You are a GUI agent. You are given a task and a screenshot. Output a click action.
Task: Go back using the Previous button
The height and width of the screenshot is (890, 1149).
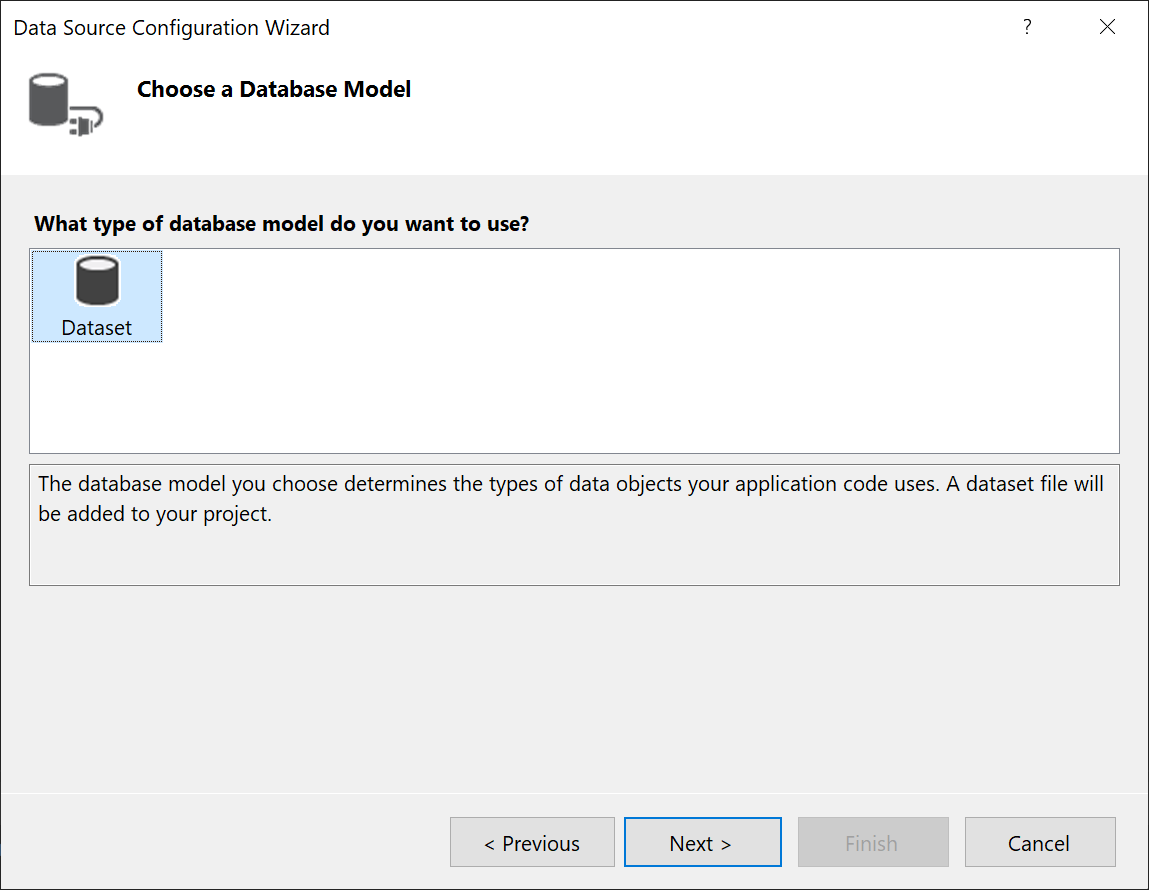coord(532,842)
